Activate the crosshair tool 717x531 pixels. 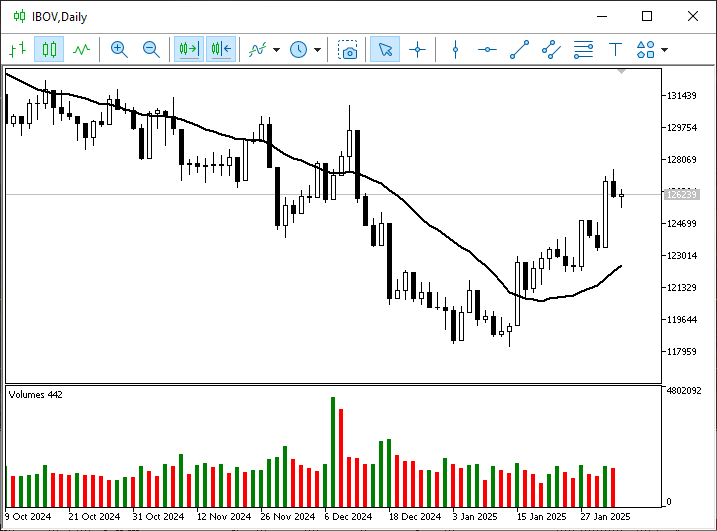[x=417, y=49]
